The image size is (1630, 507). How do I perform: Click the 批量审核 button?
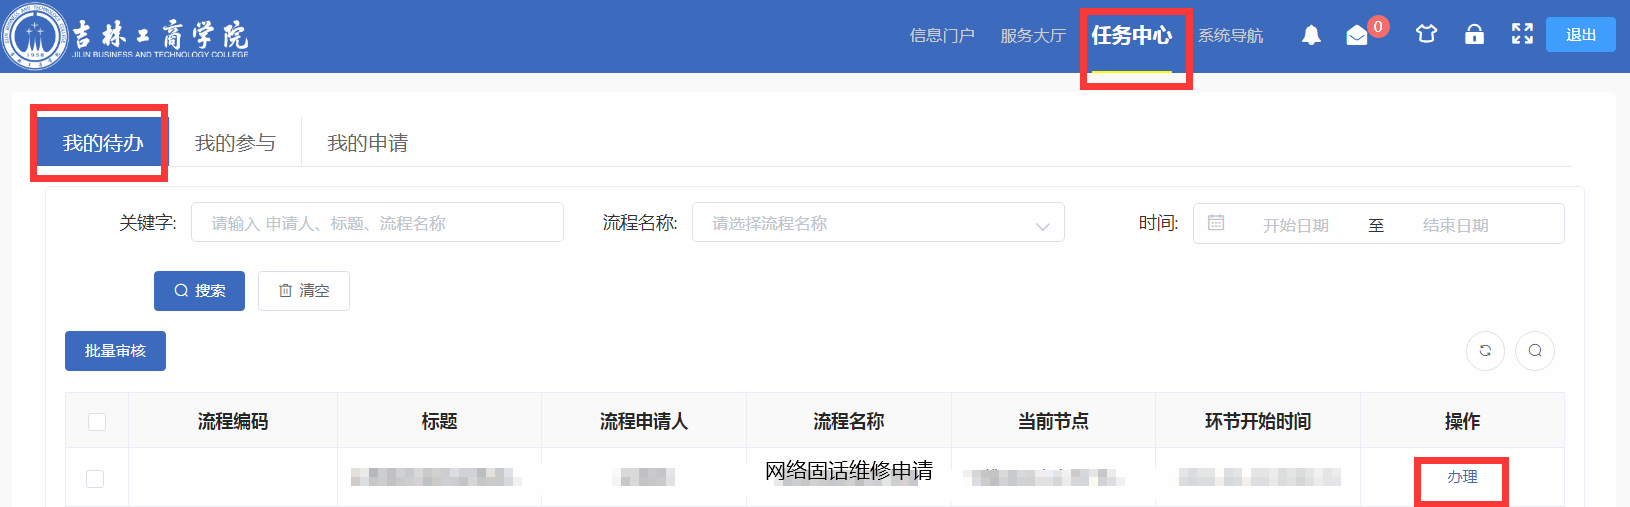click(115, 351)
